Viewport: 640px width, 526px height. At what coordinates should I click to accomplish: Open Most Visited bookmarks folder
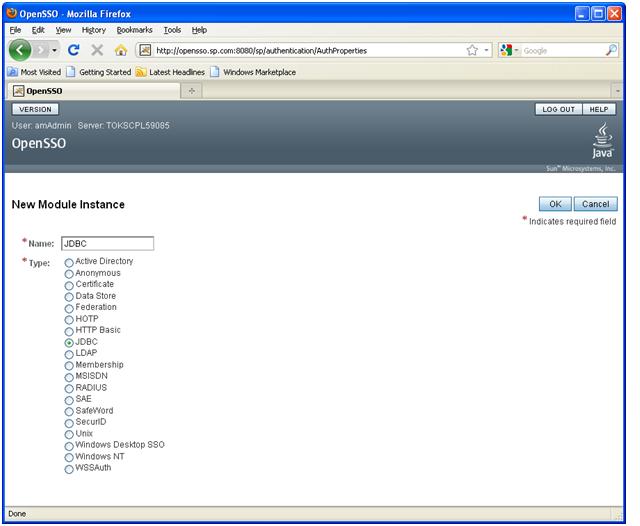point(34,72)
